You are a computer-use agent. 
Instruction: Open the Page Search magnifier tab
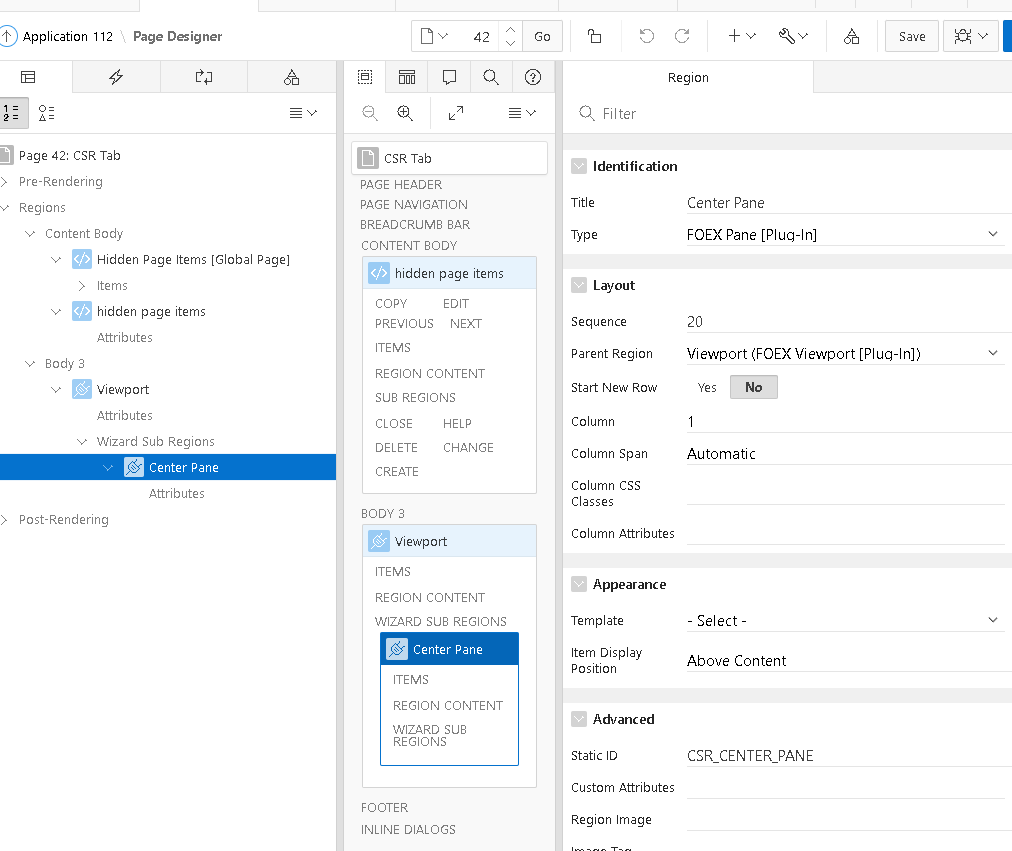[491, 77]
